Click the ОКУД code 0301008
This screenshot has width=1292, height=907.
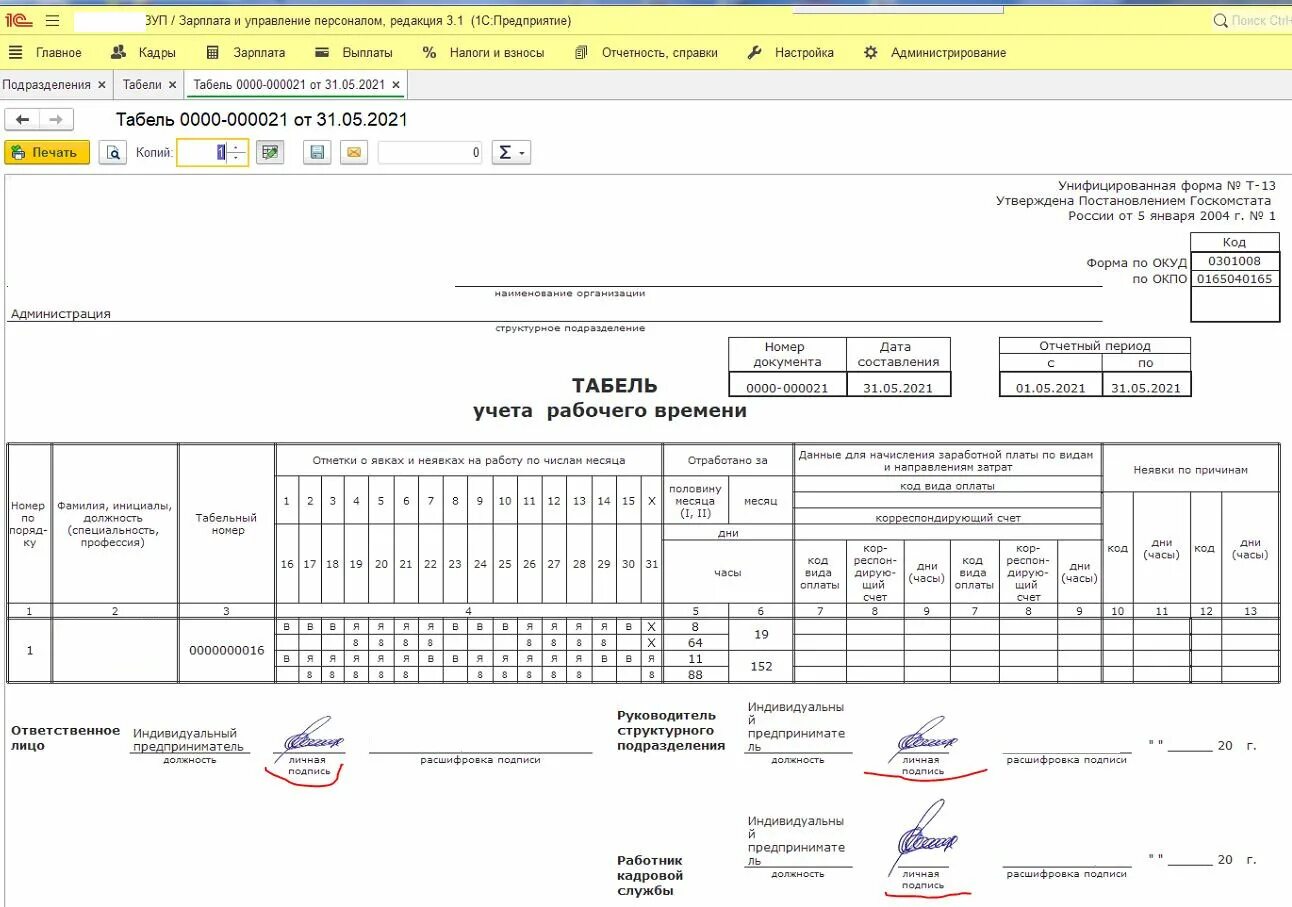click(1235, 262)
